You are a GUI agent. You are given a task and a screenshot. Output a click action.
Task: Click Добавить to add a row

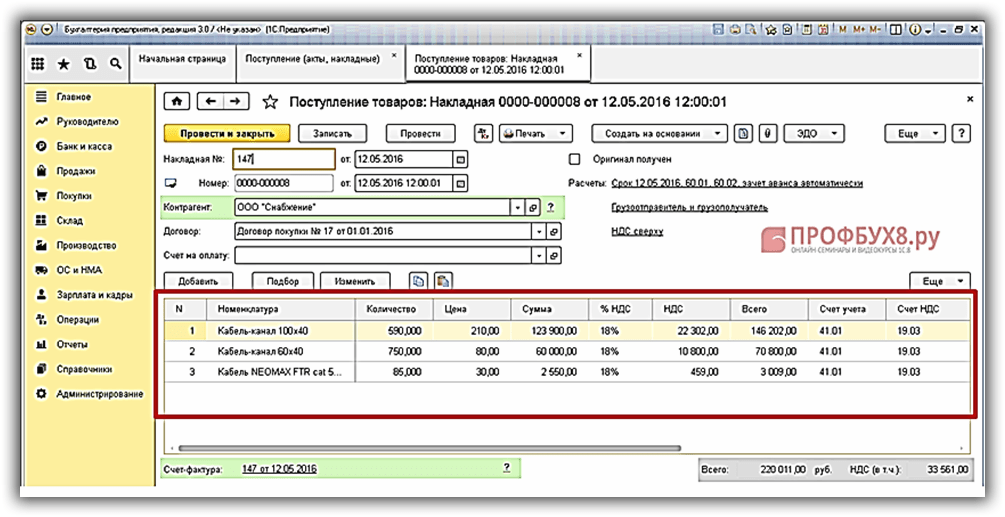[x=198, y=281]
